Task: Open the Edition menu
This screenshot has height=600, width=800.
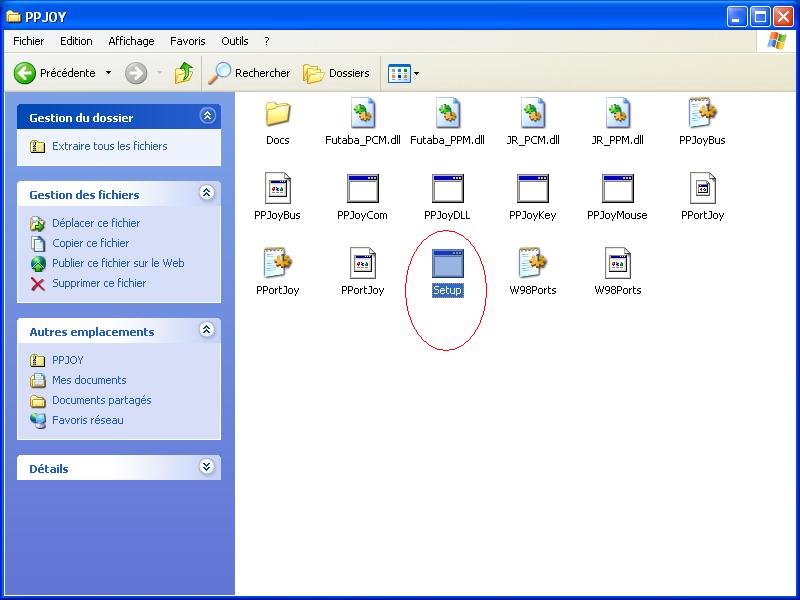Action: click(76, 41)
